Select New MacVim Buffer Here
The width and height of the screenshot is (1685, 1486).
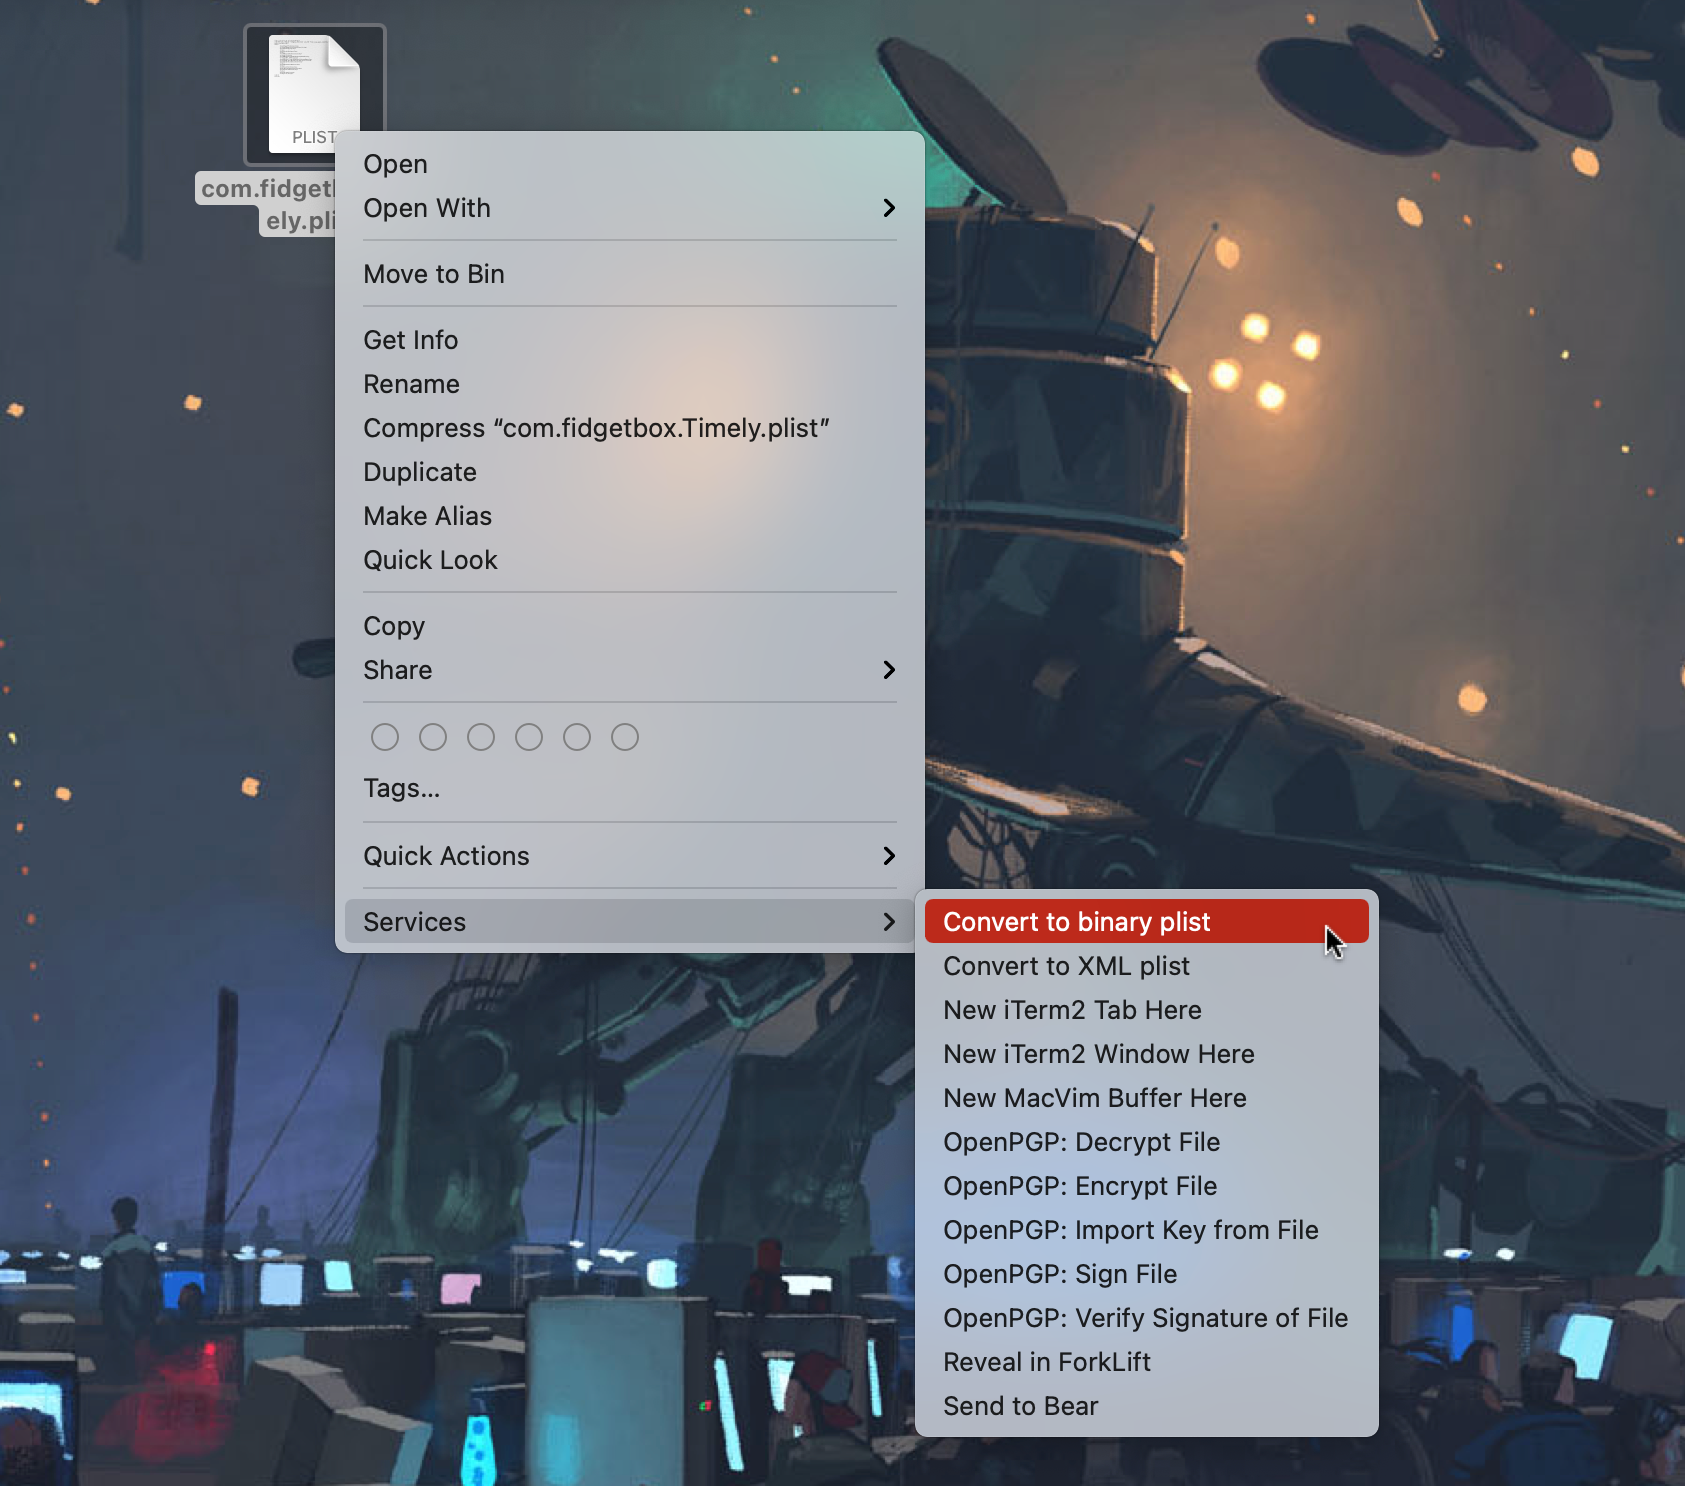tap(1094, 1097)
